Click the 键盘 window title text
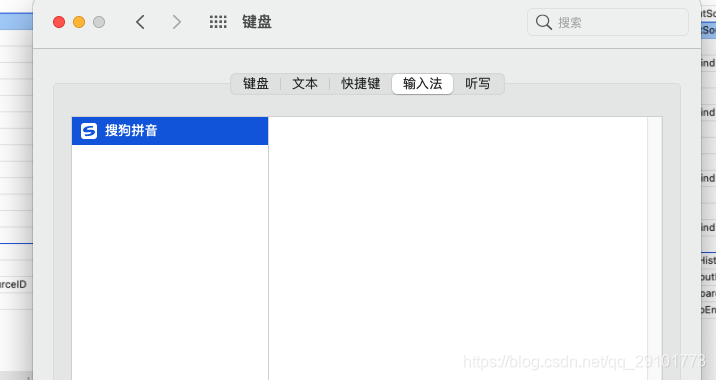 pyautogui.click(x=257, y=22)
